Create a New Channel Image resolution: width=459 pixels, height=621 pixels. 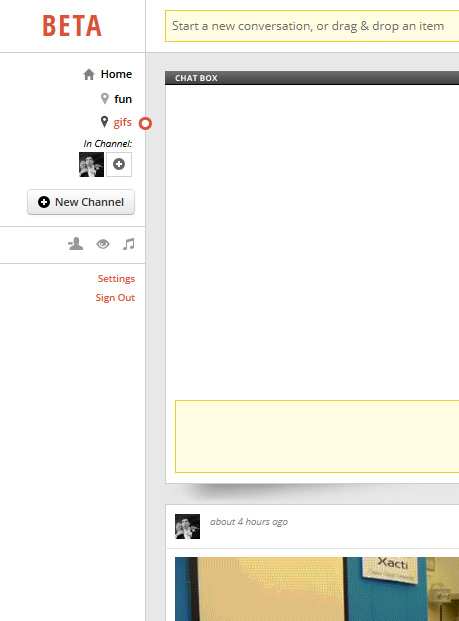tap(81, 202)
